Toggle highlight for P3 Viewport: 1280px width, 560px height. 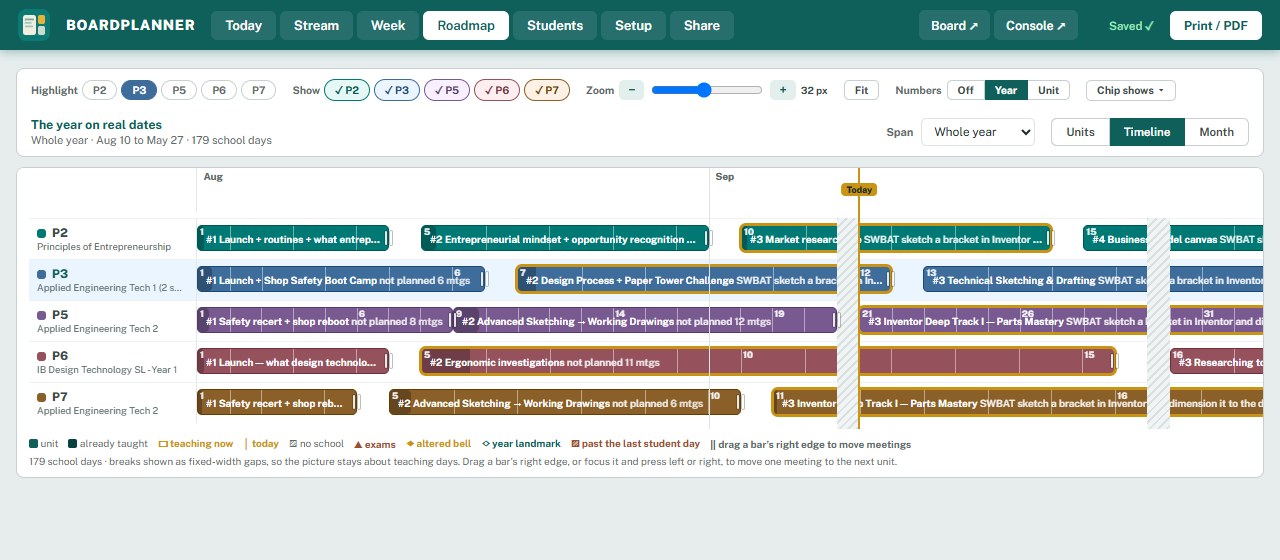point(139,90)
